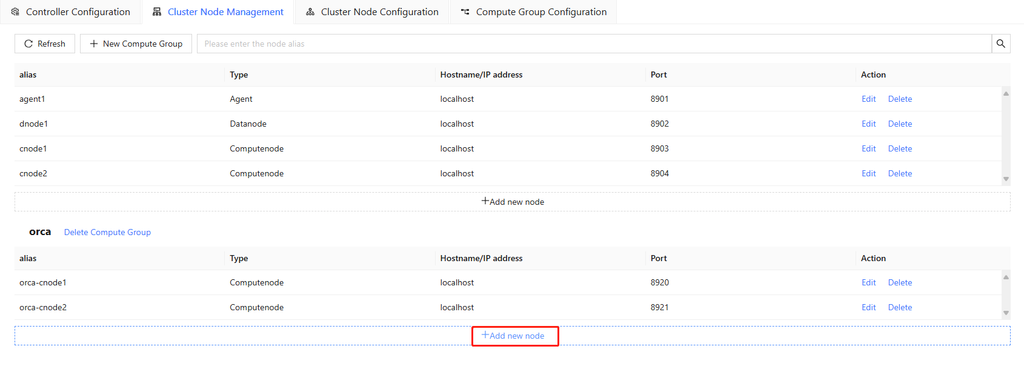Select the Cluster Node Management tab
Screen dimensions: 1024x372
tap(217, 12)
